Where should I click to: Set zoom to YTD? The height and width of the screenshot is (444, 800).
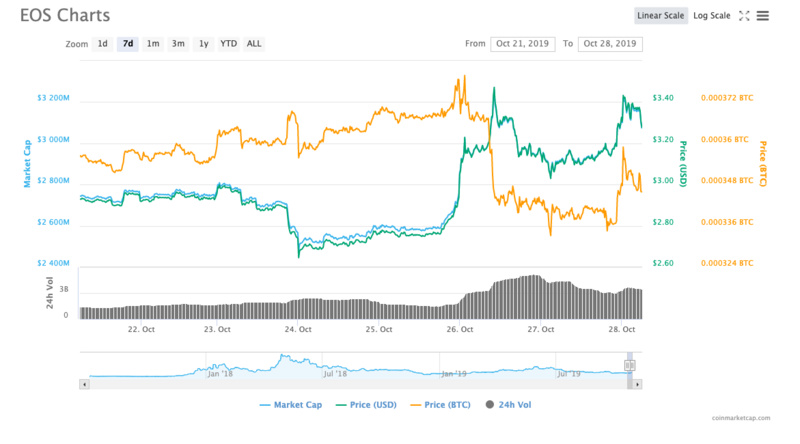[228, 44]
